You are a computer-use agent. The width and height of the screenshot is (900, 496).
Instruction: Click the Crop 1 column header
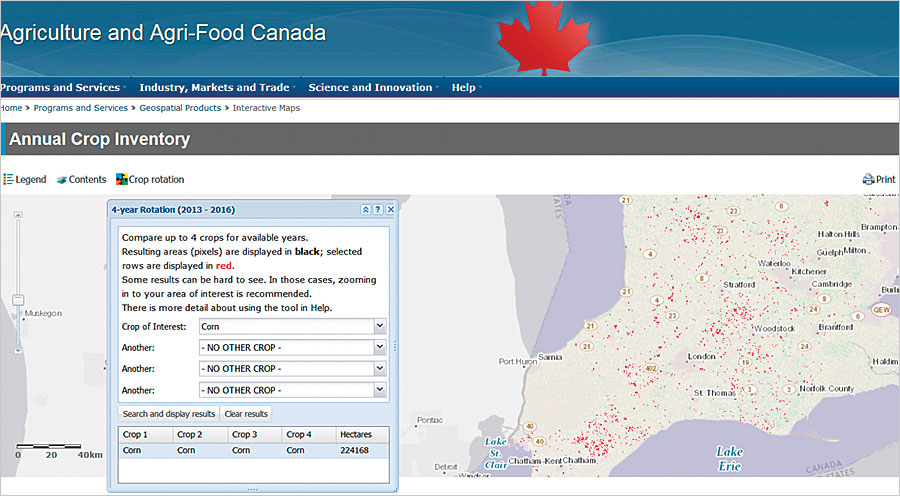click(x=146, y=435)
